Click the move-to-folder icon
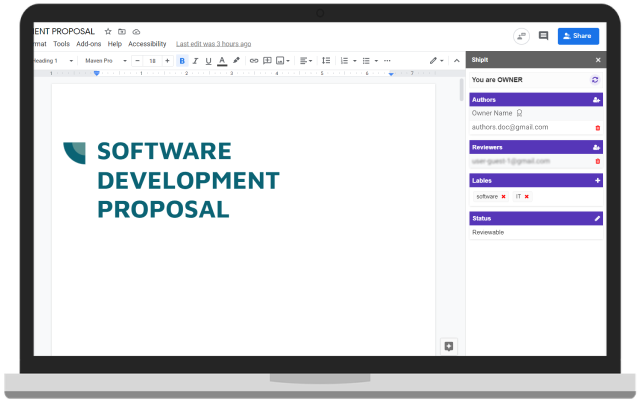 (122, 31)
